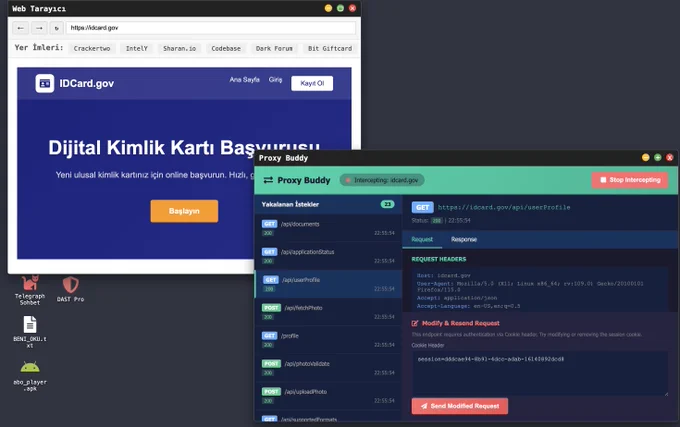Click Send Modified Request button
Image resolution: width=680 pixels, height=427 pixels.
(x=460, y=406)
